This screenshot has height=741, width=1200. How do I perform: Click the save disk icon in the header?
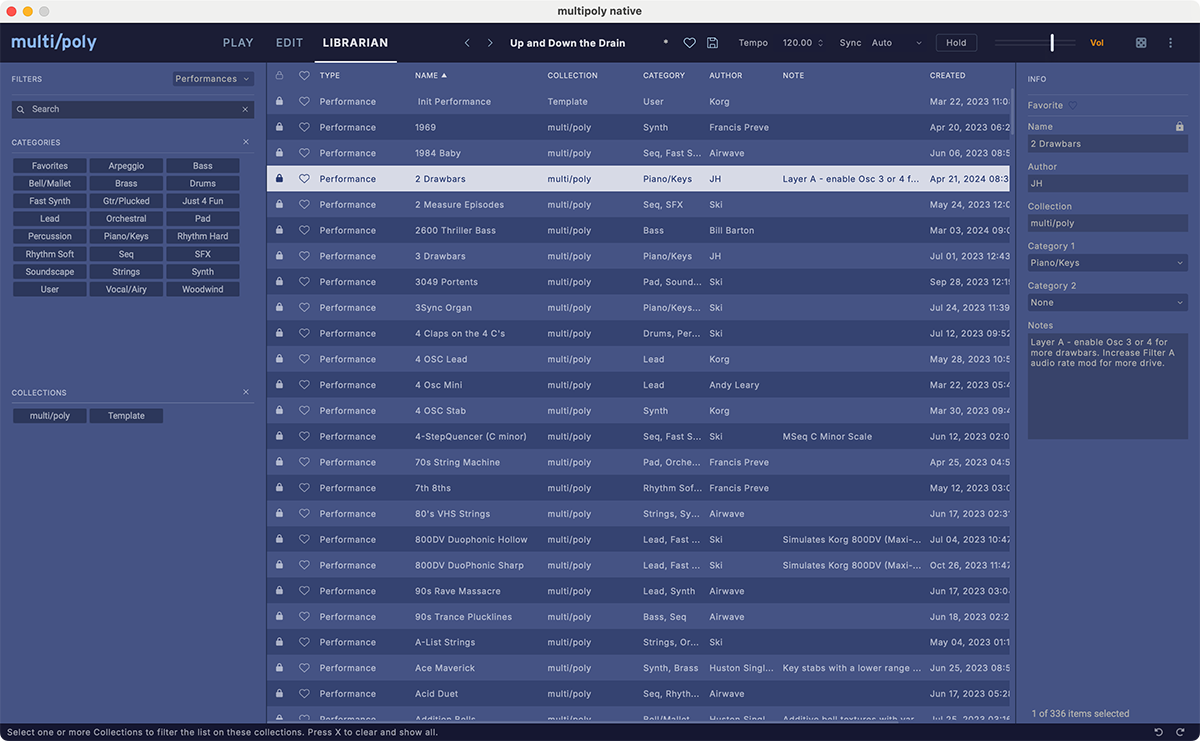coord(712,43)
